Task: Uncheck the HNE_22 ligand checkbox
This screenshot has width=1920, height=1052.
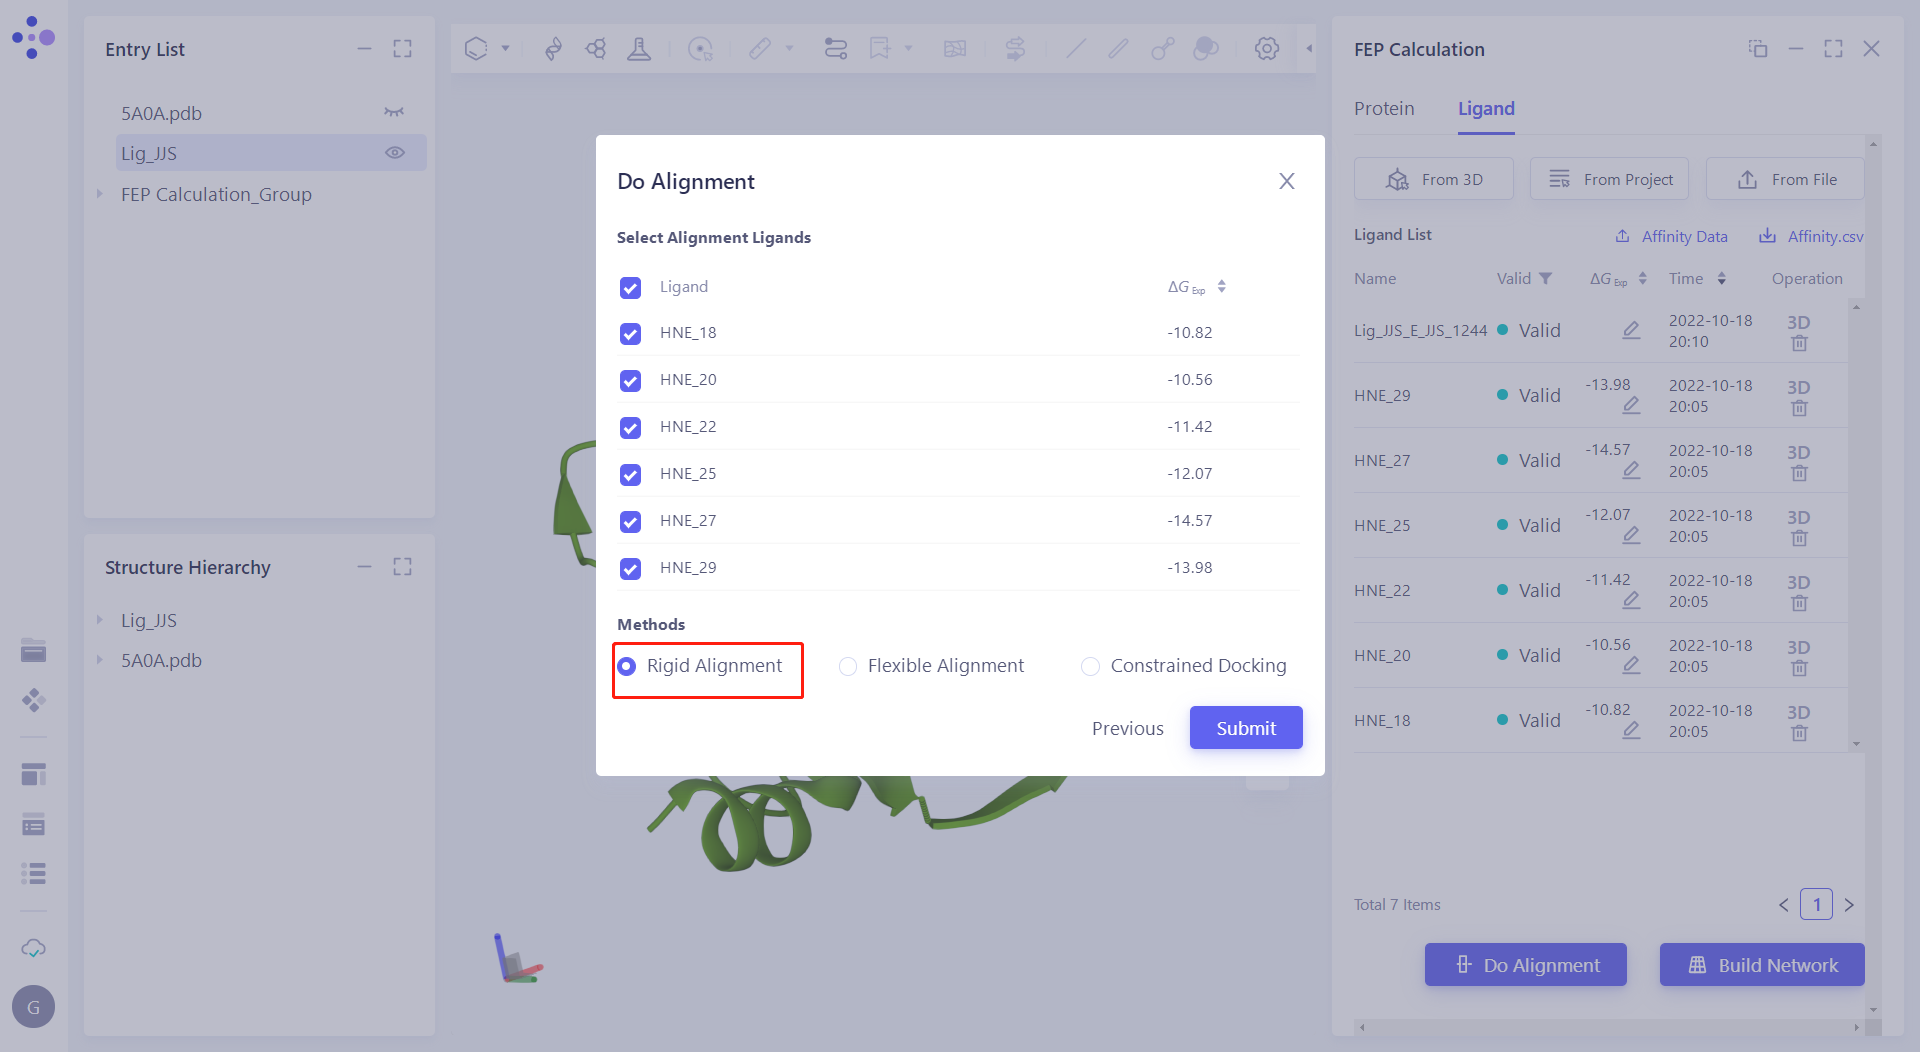Action: [630, 428]
